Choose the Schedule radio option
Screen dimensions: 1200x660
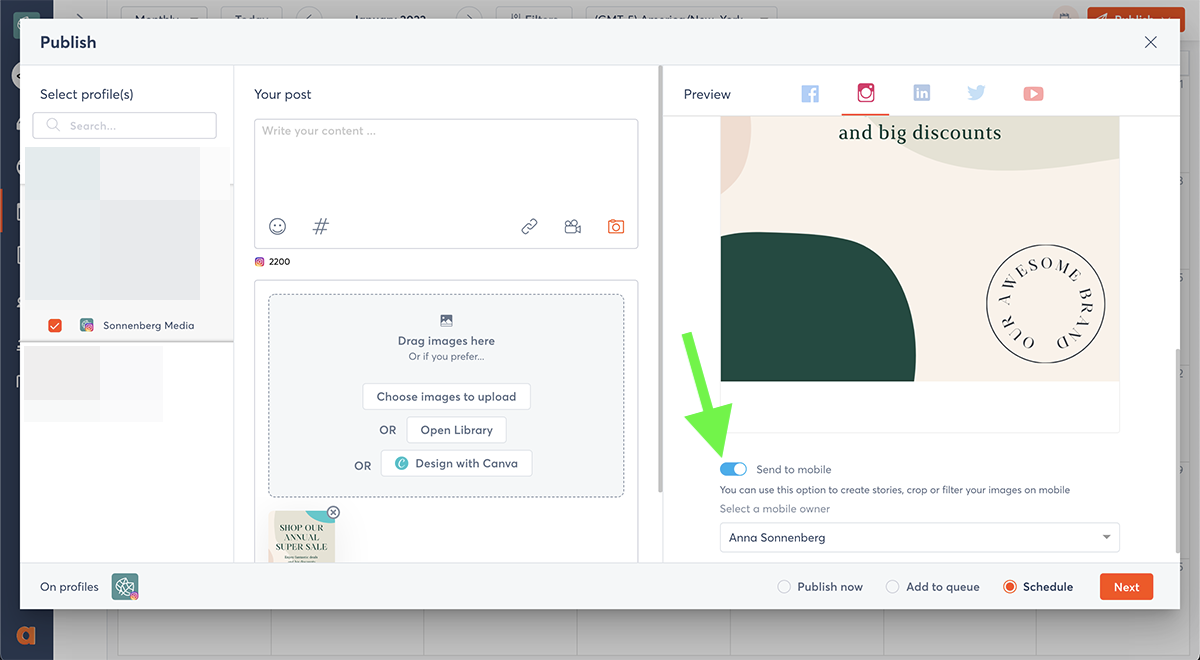tap(1009, 587)
